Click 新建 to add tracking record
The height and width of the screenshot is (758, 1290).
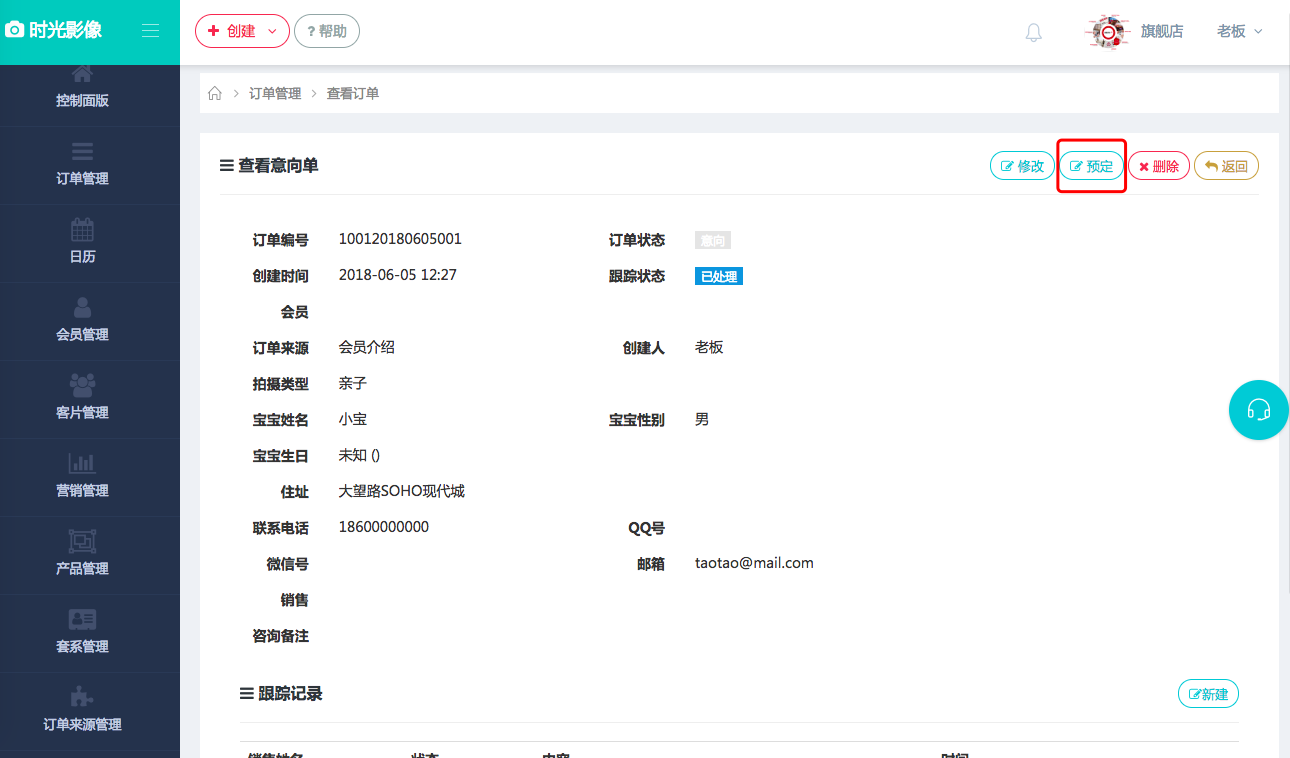coord(1208,694)
